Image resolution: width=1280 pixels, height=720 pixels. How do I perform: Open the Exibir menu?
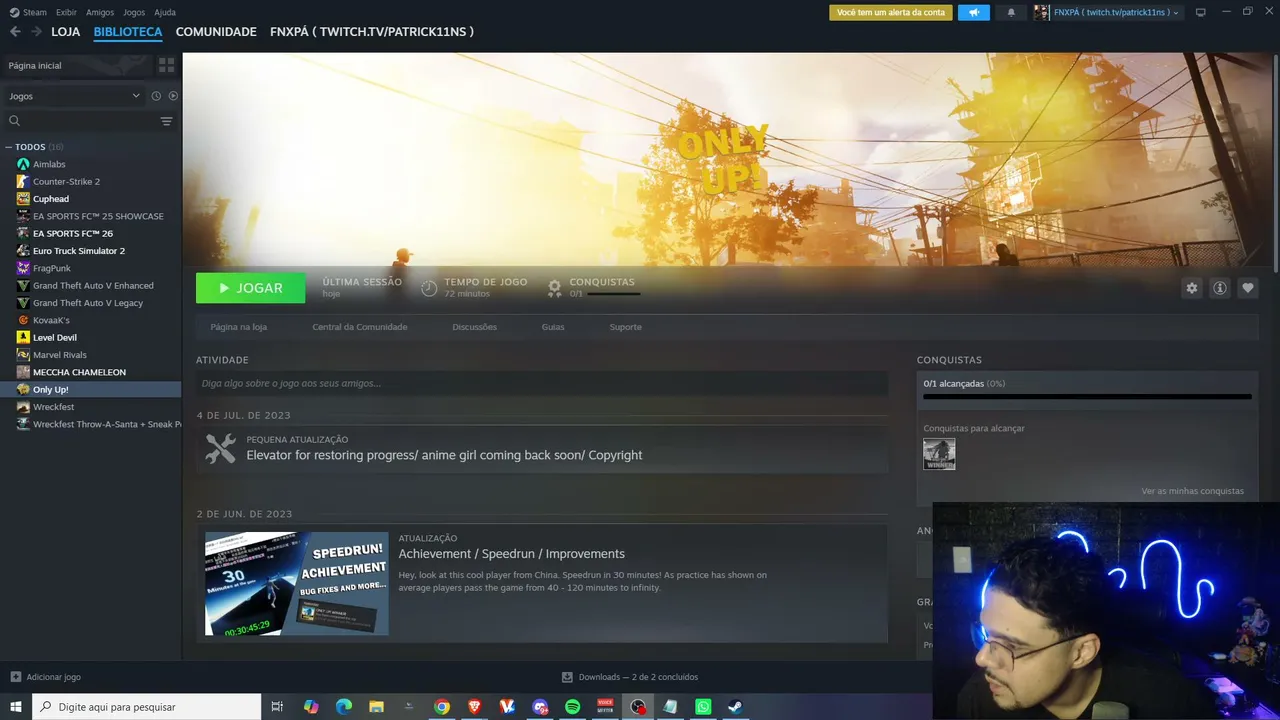click(66, 12)
